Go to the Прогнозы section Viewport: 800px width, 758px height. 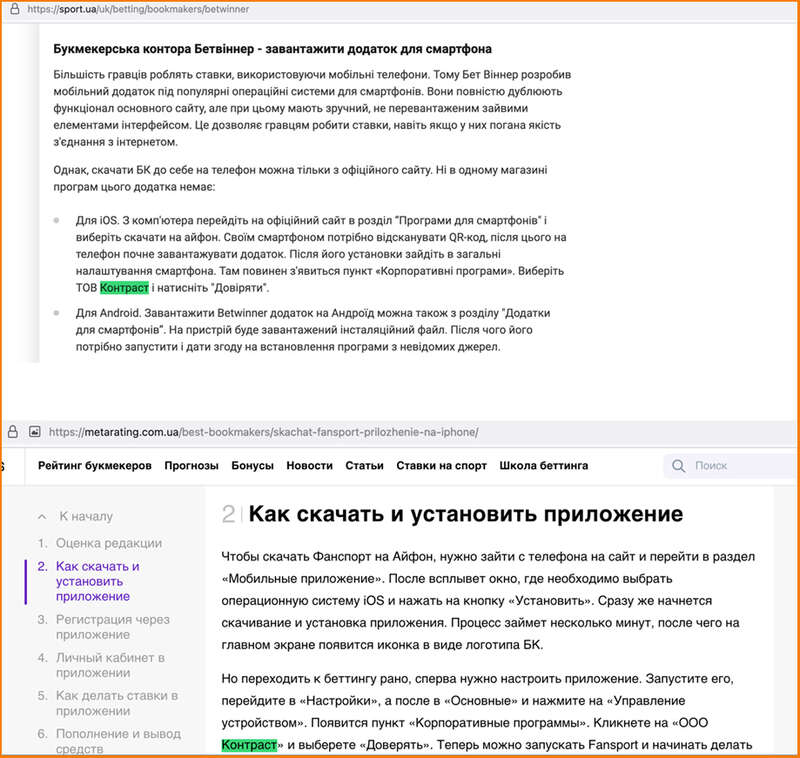coord(191,466)
